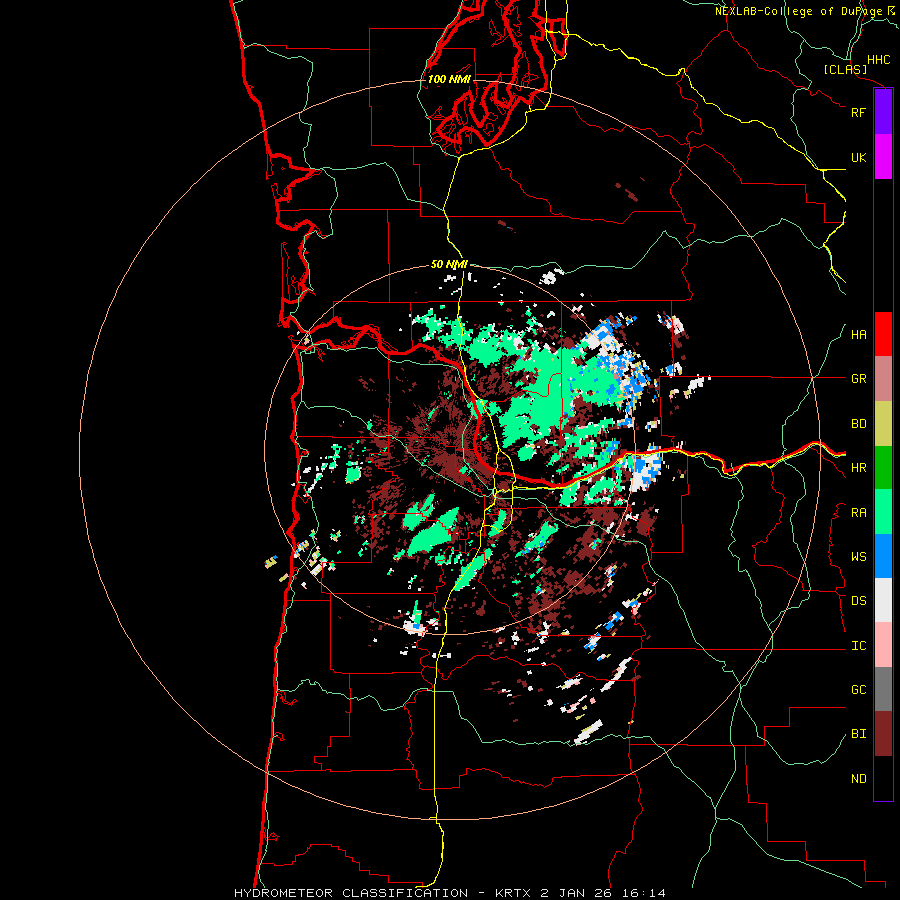Click the '[CLAS]' legend header text
Screen dimensions: 900x900
[x=845, y=70]
